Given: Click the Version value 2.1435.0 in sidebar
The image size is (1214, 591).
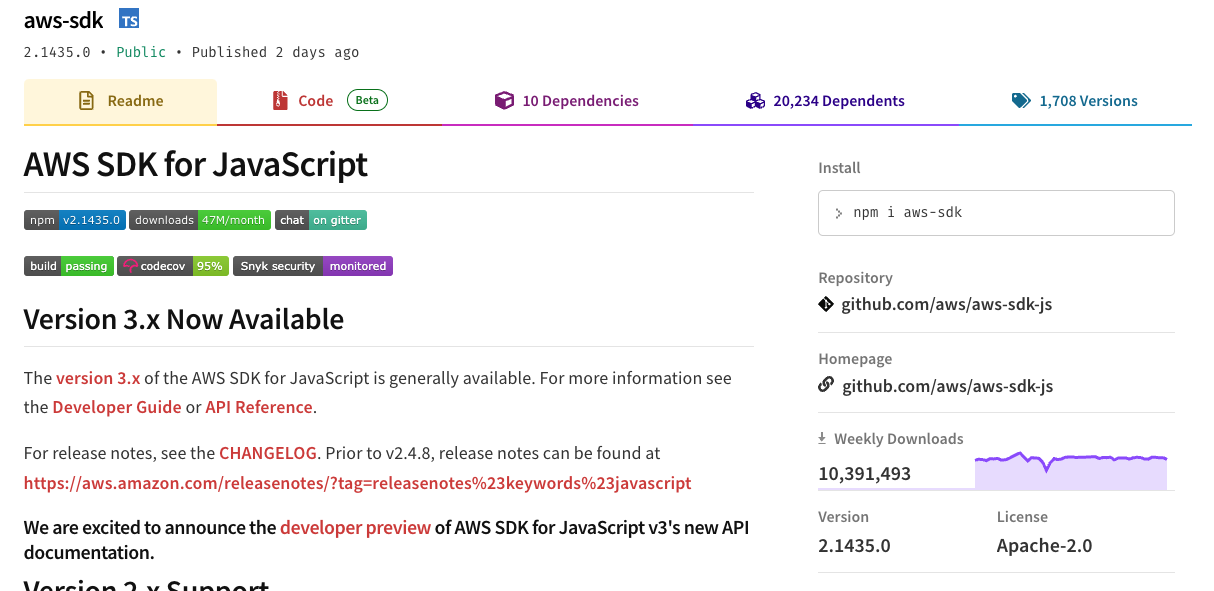Looking at the screenshot, I should [x=854, y=546].
